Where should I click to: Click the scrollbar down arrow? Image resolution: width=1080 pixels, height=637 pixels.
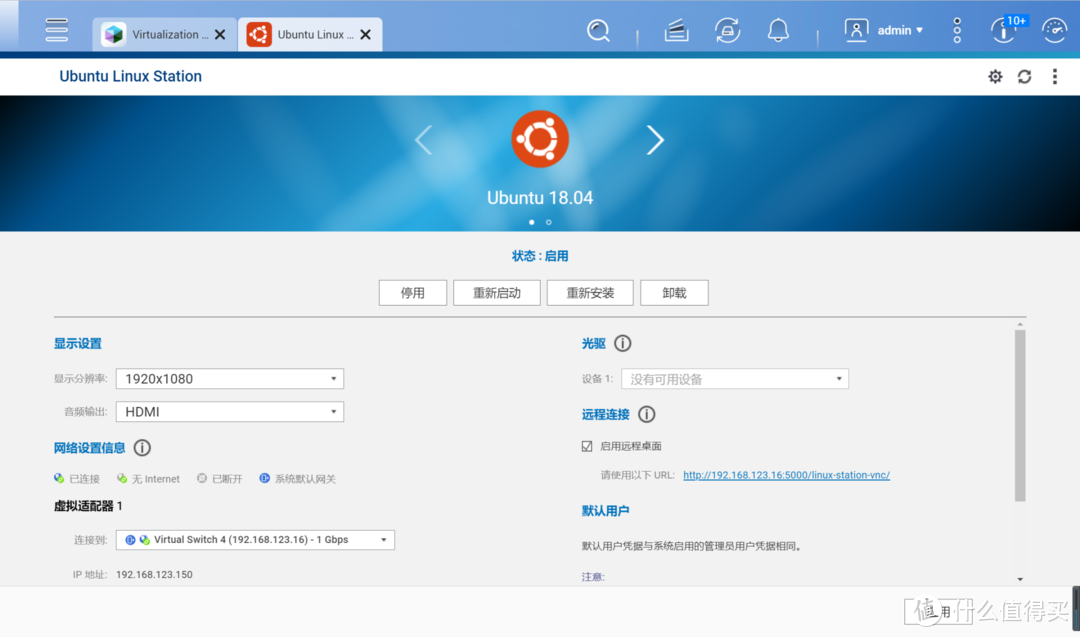pos(1020,579)
